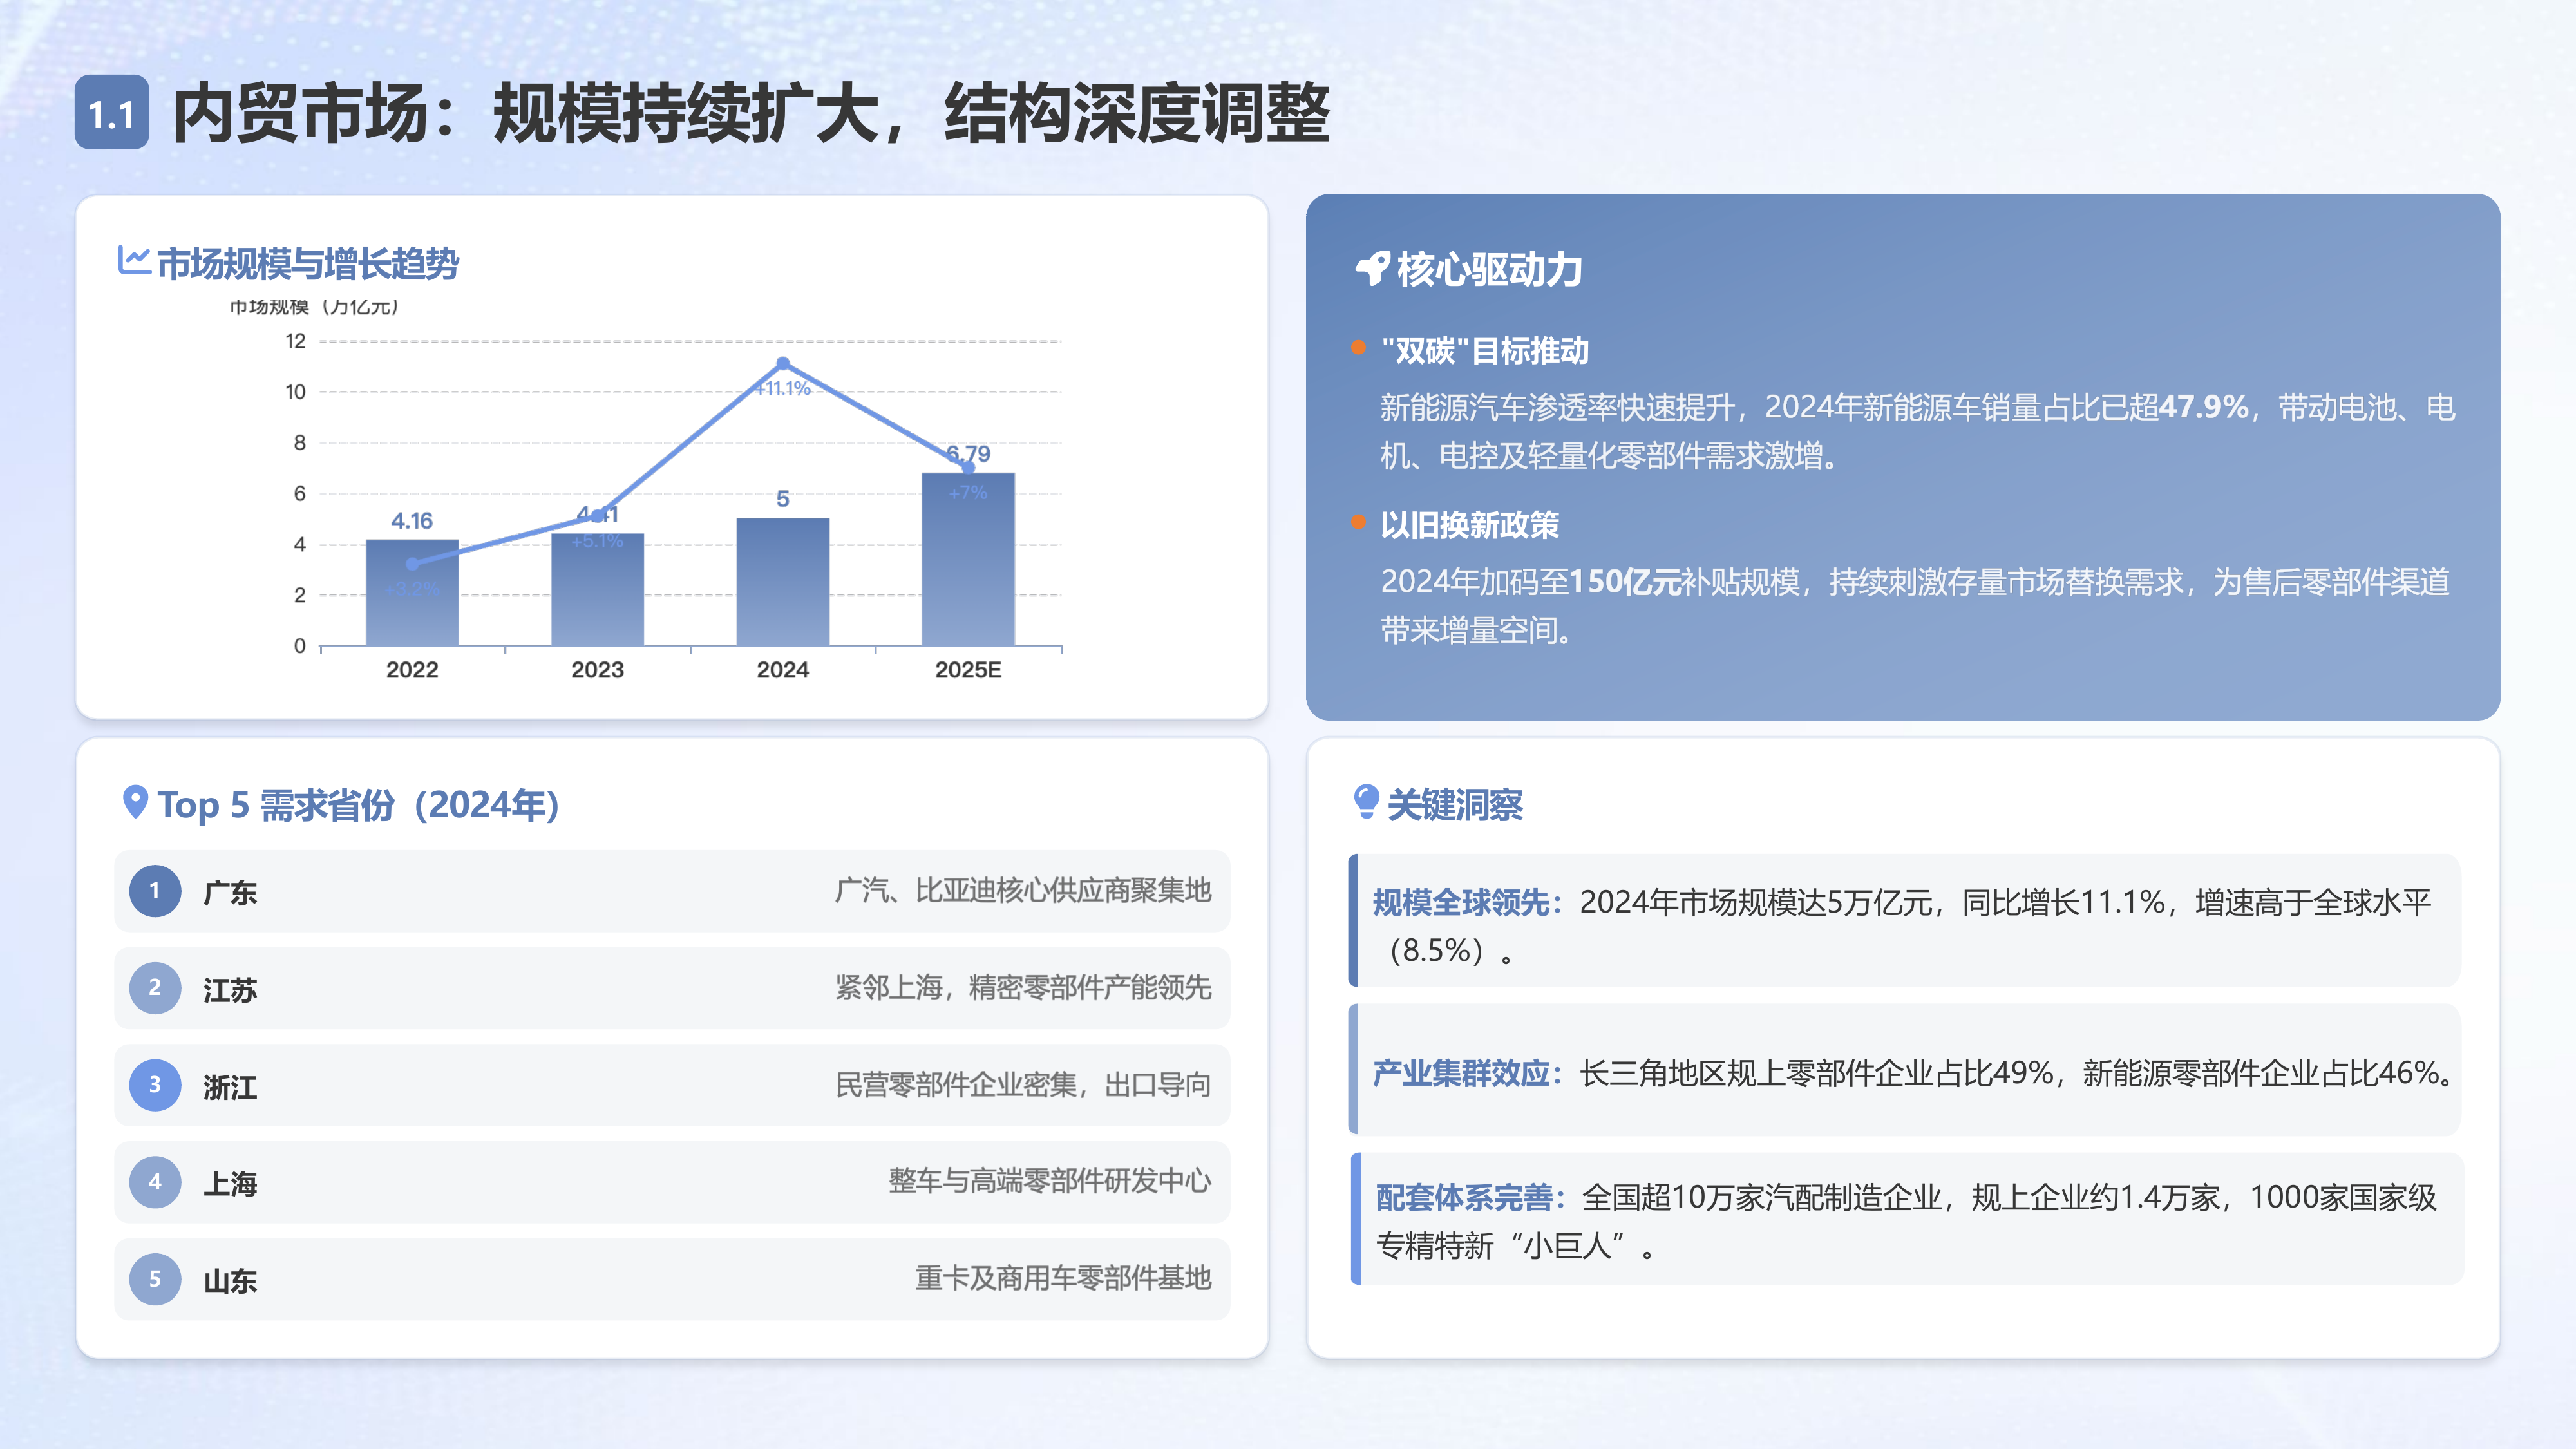Click the orange bullet before 以旧换新政策

pos(1358,522)
